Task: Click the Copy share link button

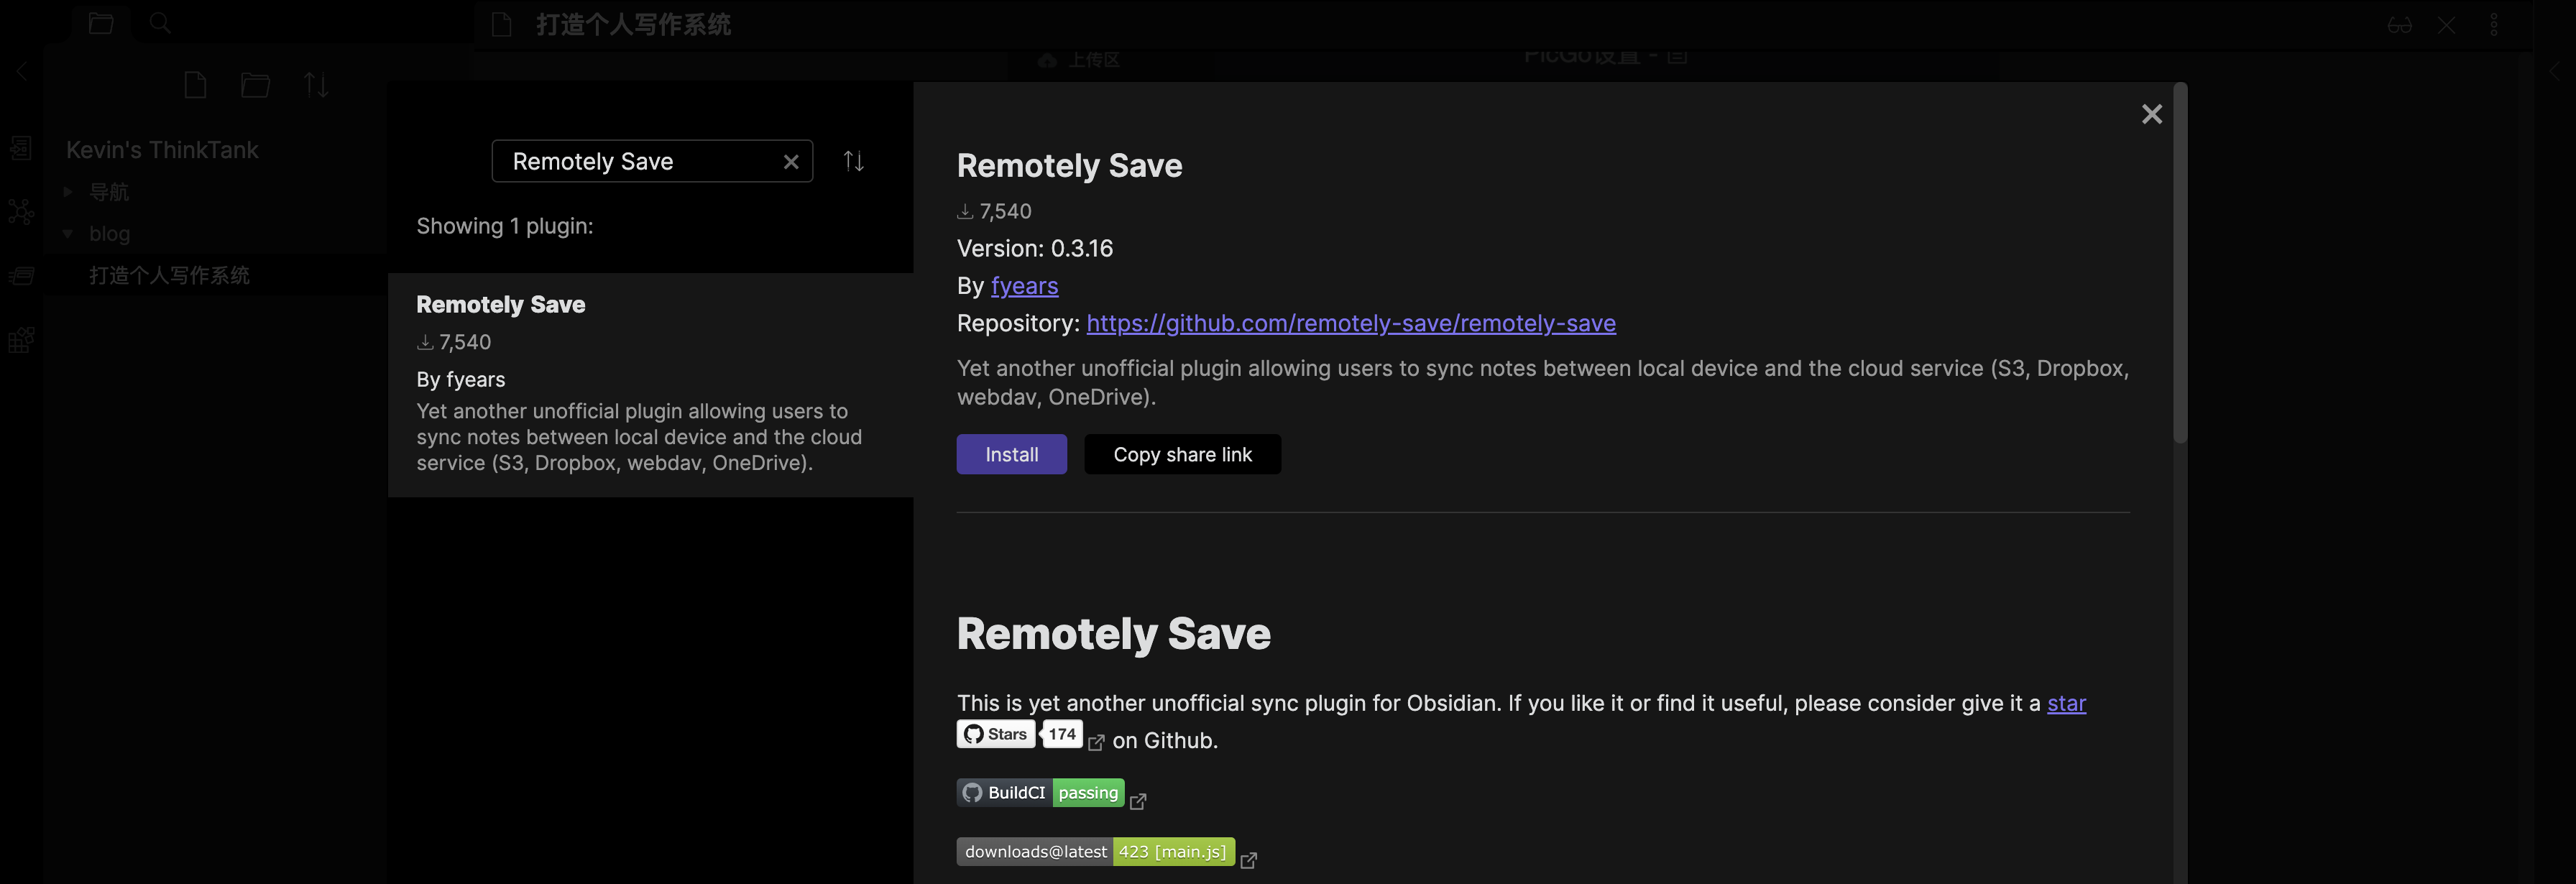Action: tap(1183, 453)
